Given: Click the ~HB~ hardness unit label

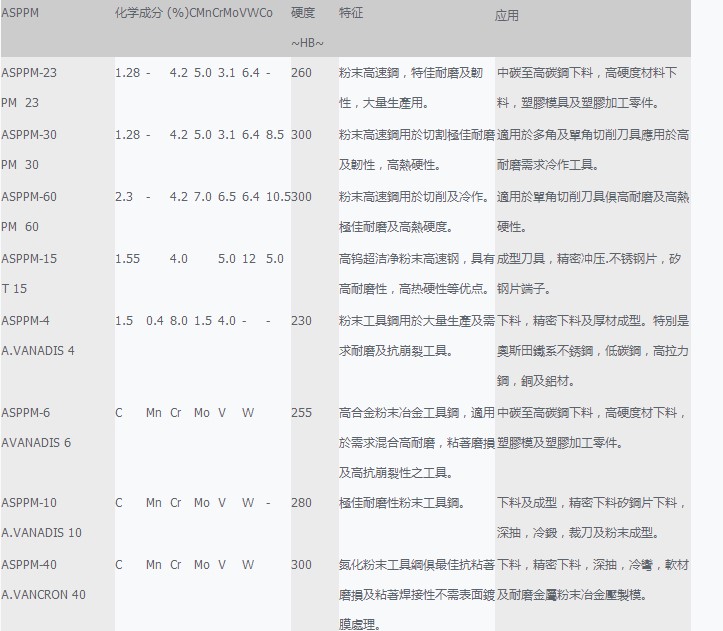Looking at the screenshot, I should [308, 43].
